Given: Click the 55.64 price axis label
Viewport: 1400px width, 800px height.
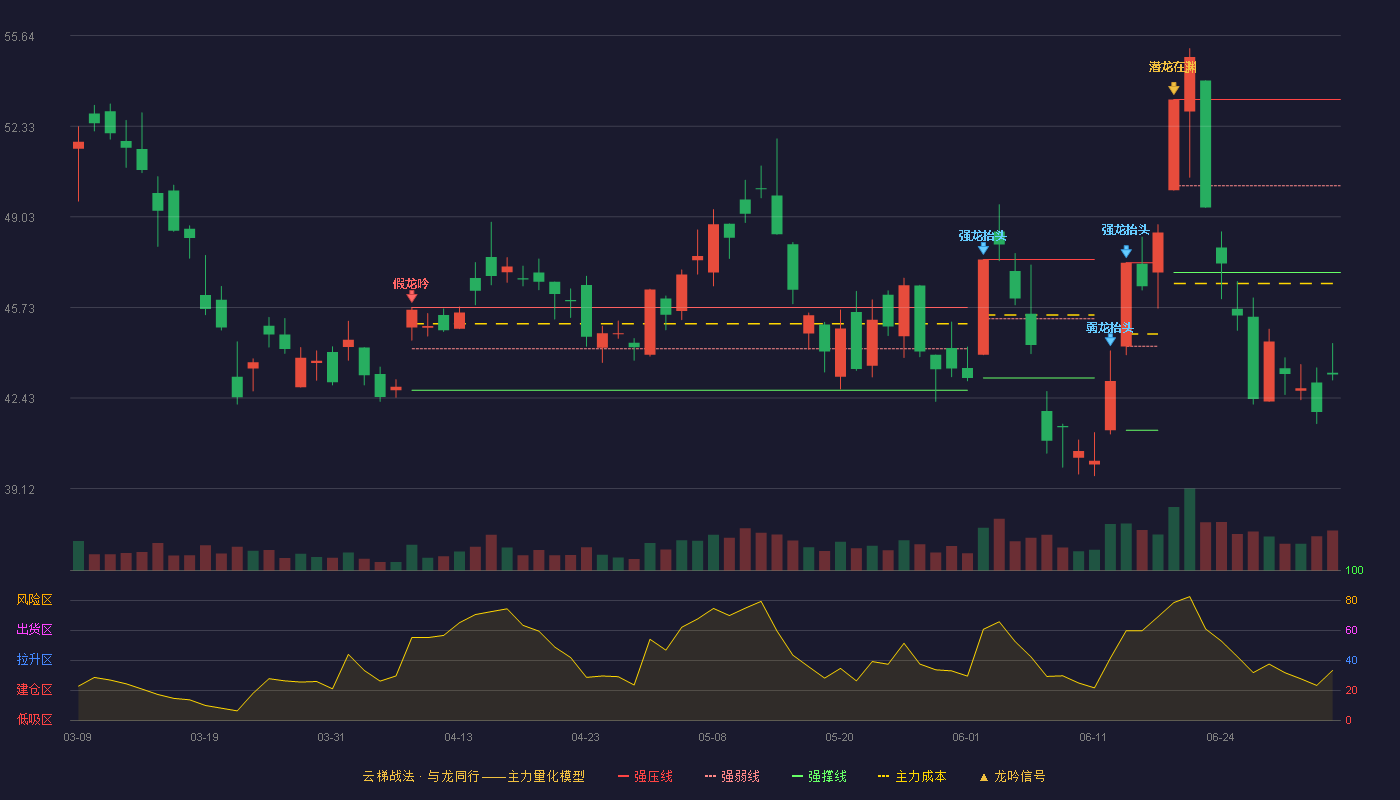Looking at the screenshot, I should pos(19,37).
